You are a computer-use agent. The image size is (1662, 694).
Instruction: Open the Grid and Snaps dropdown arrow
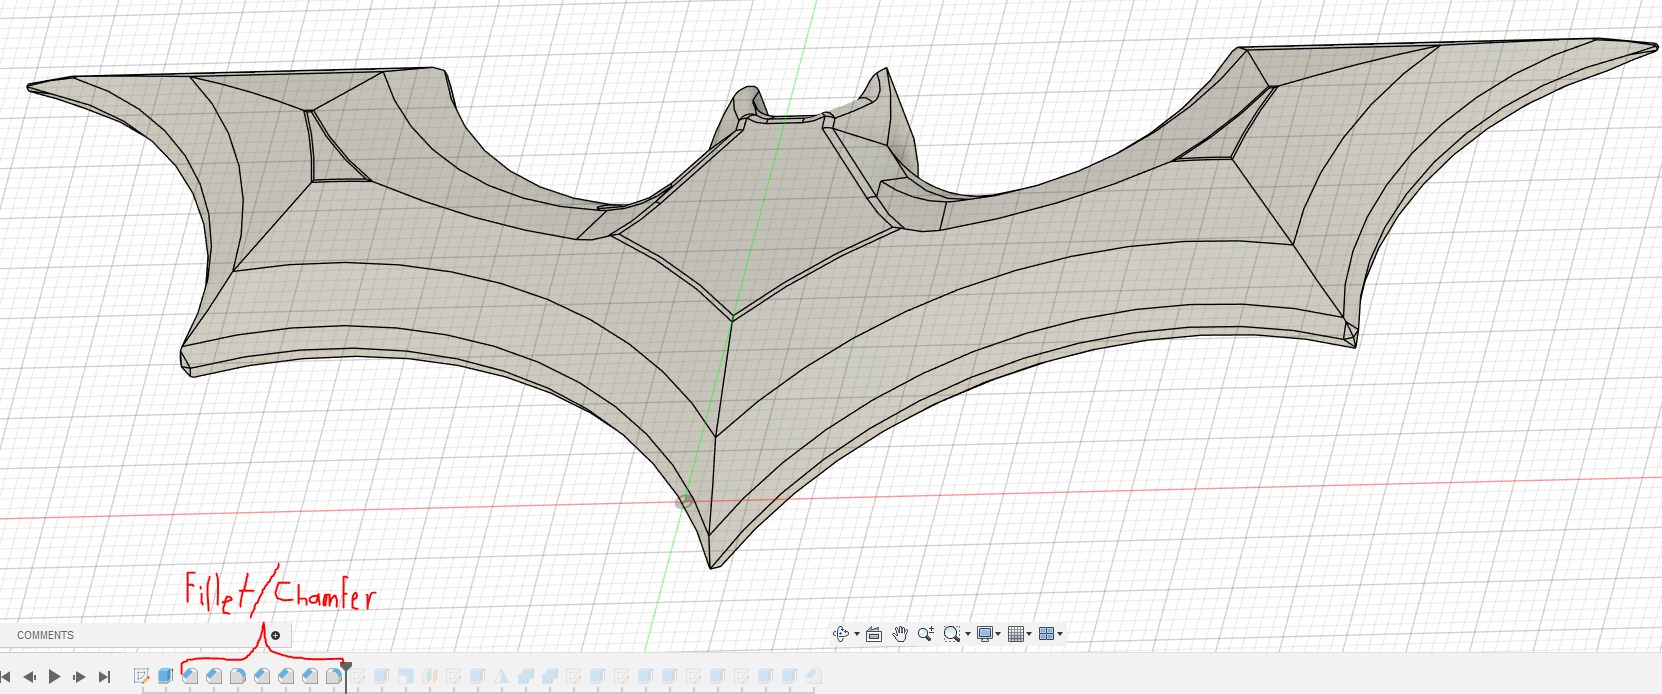click(1029, 634)
